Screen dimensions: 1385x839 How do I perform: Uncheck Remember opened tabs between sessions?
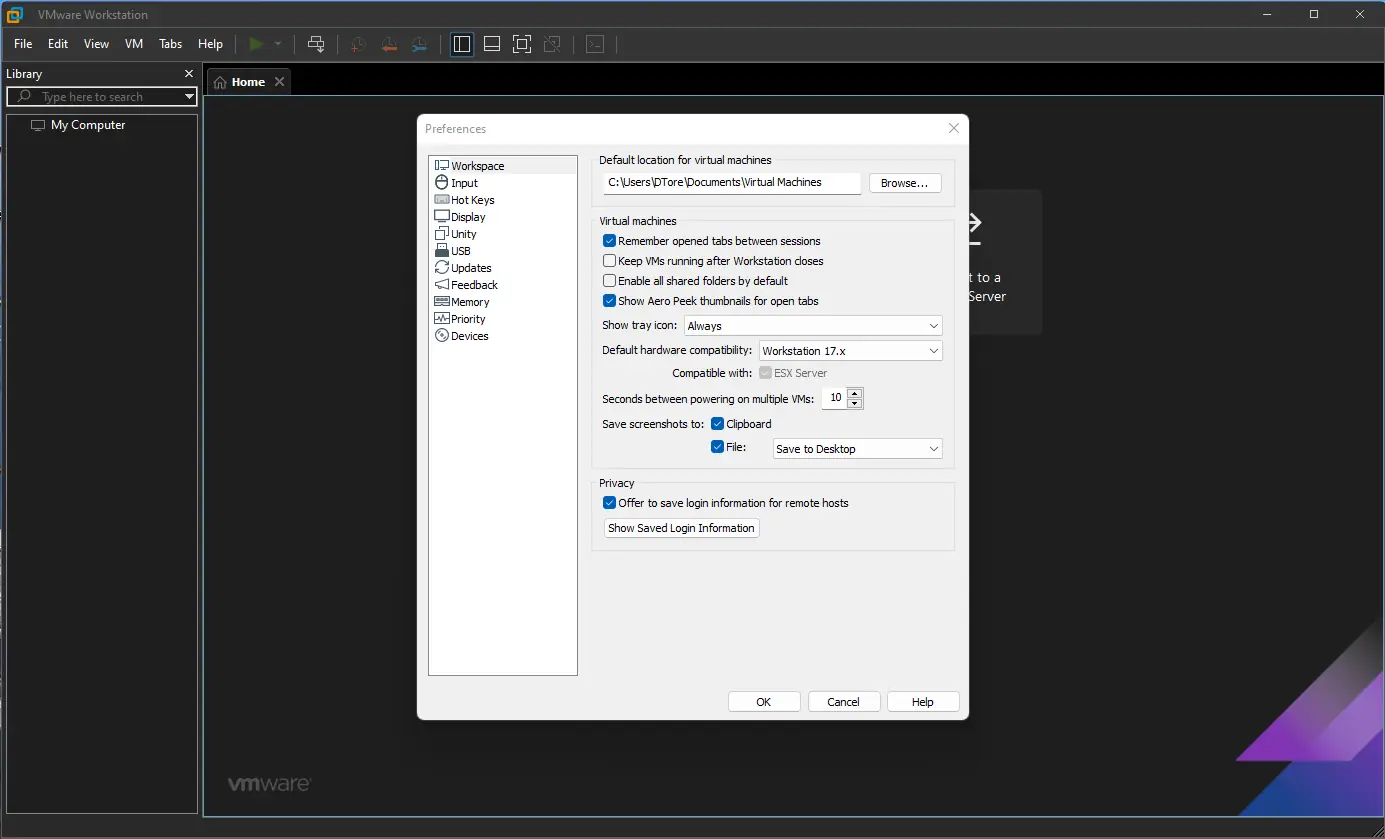click(x=609, y=241)
